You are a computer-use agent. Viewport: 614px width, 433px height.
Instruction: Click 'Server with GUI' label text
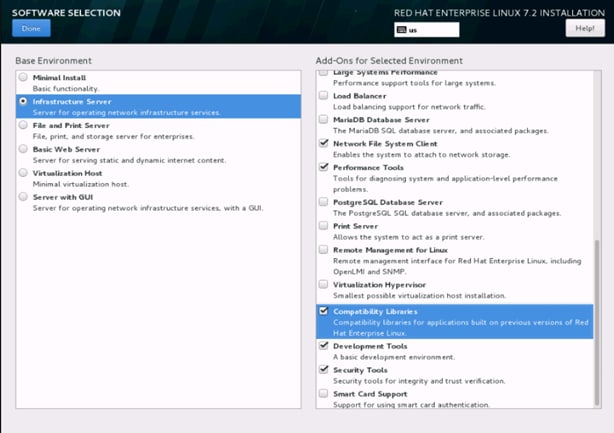pos(63,197)
